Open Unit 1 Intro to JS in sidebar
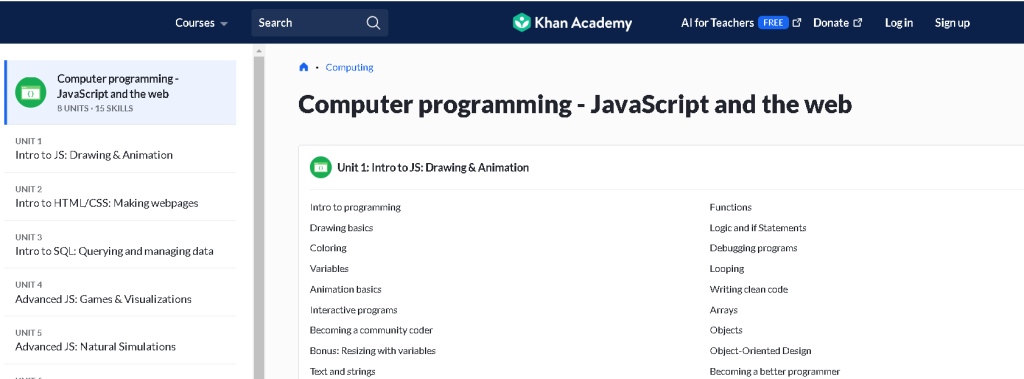1024x379 pixels. (x=120, y=149)
